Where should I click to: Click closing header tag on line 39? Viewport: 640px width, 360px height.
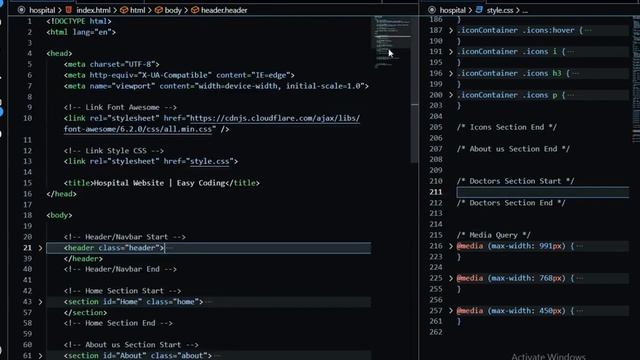pos(83,259)
